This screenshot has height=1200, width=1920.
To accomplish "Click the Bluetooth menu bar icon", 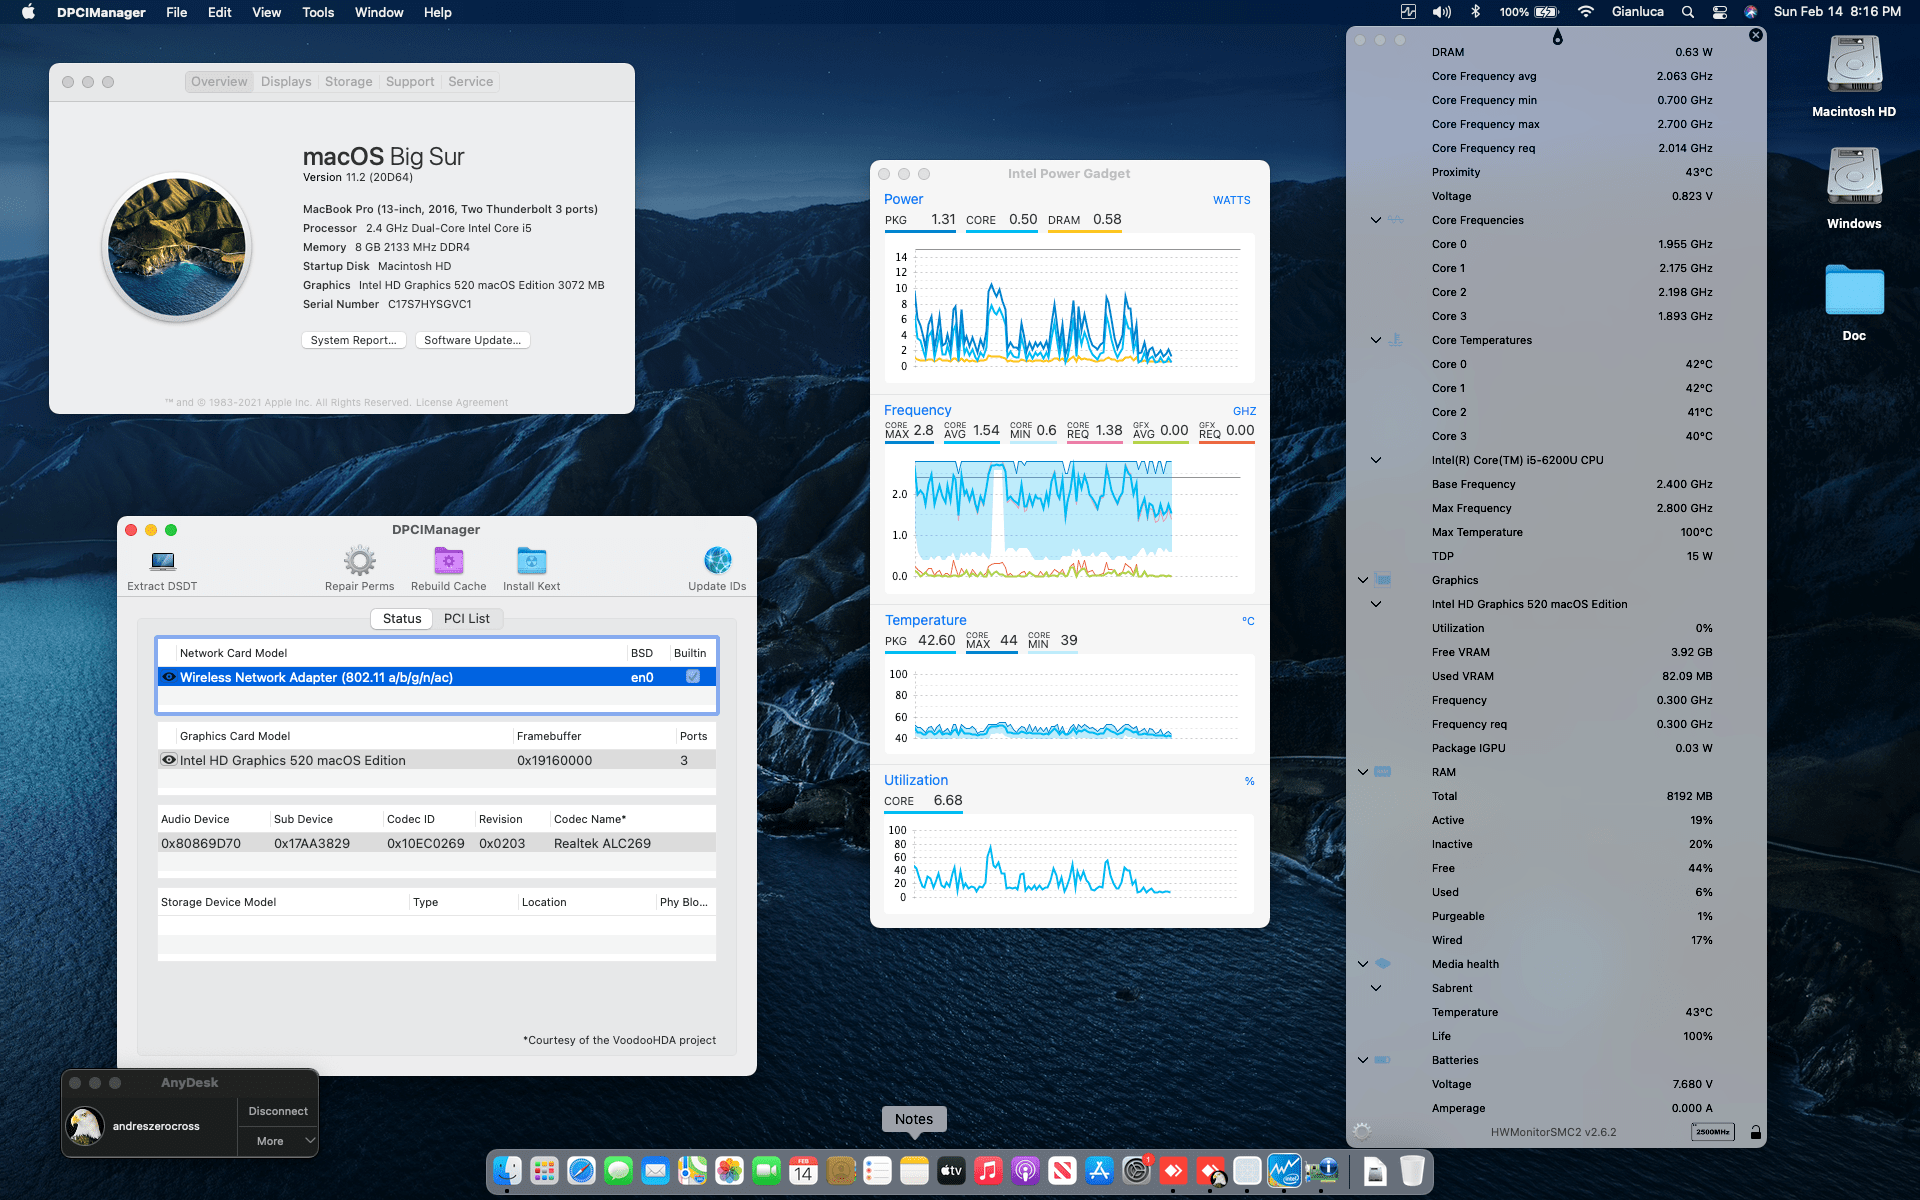I will 1475,12.
